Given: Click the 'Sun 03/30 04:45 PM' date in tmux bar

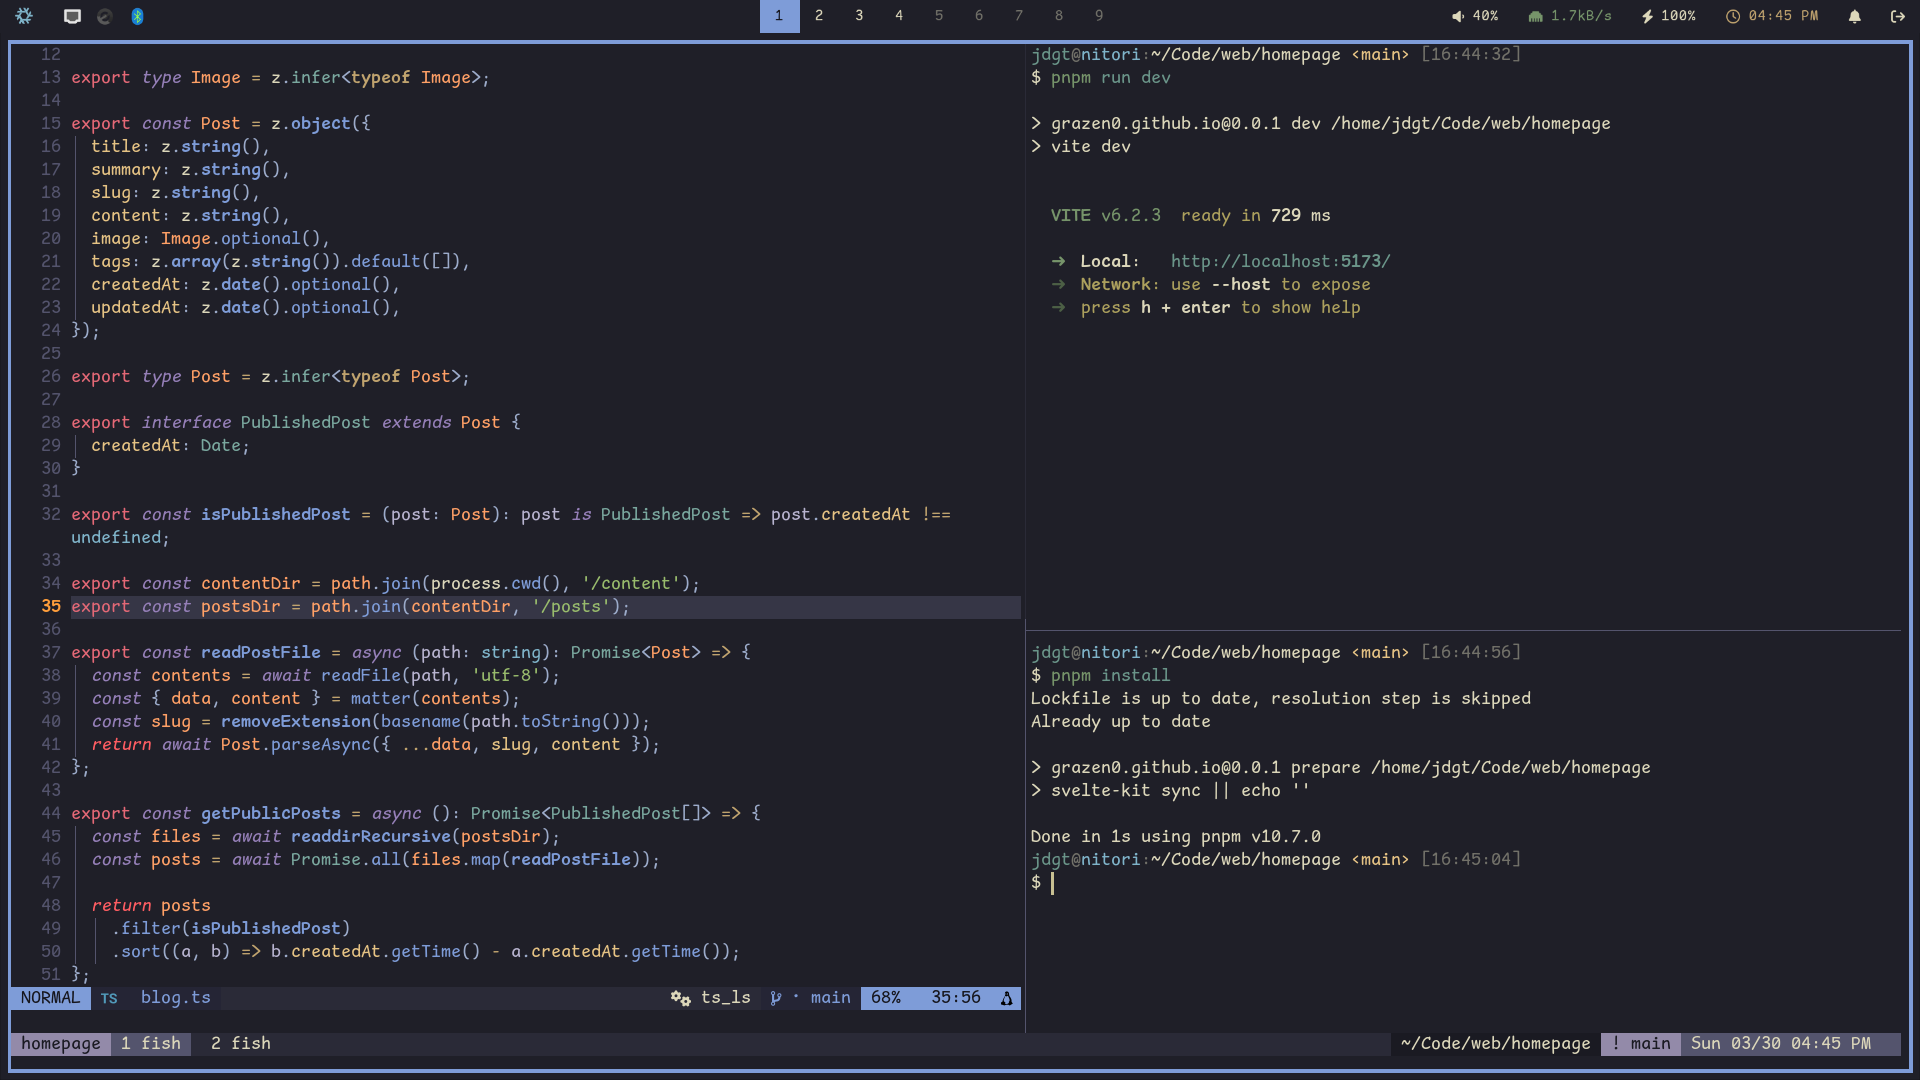Looking at the screenshot, I should tap(1781, 1043).
